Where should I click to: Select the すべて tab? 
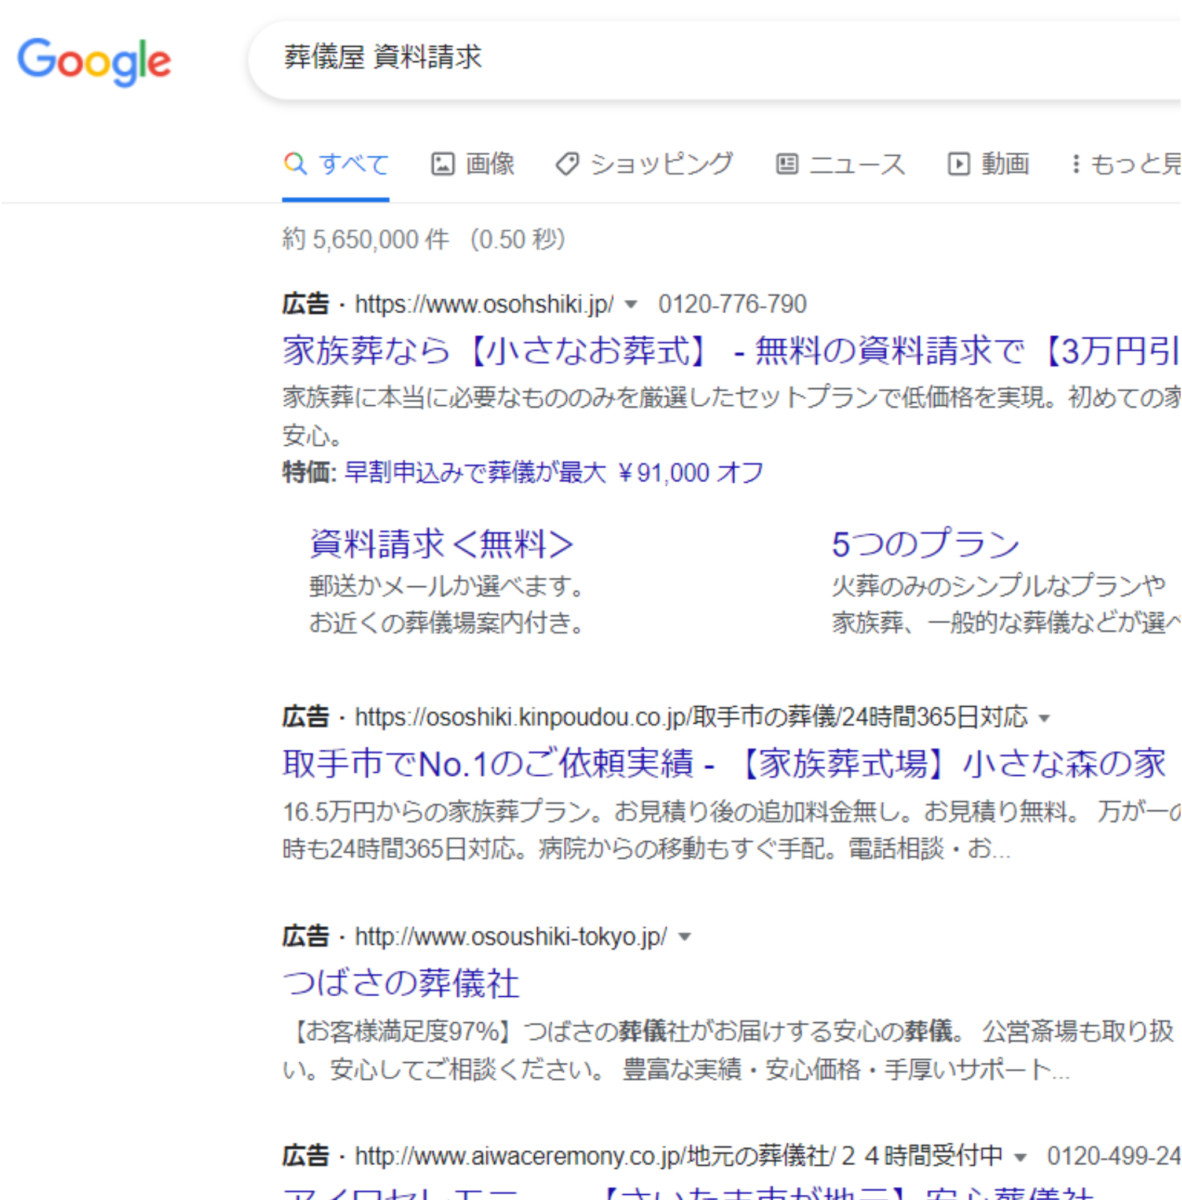click(x=336, y=164)
